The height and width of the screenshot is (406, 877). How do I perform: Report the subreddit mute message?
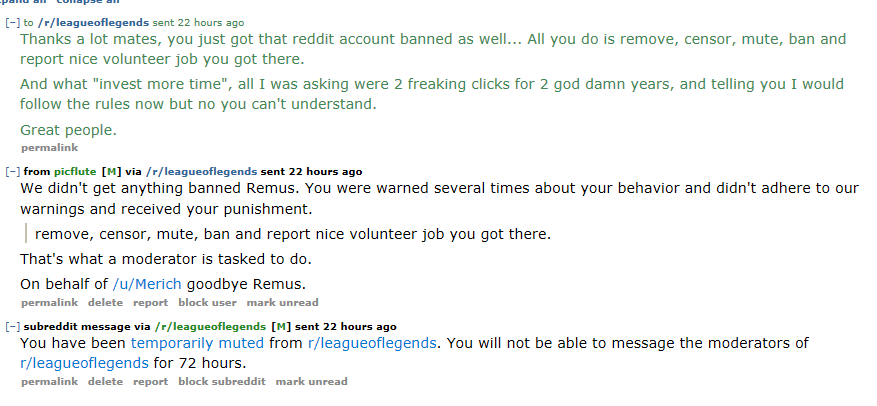coord(150,381)
